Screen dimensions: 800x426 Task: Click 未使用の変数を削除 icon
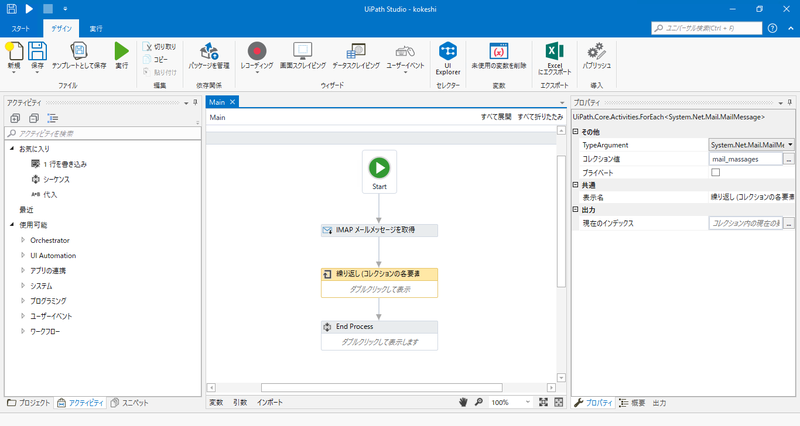pyautogui.click(x=498, y=51)
